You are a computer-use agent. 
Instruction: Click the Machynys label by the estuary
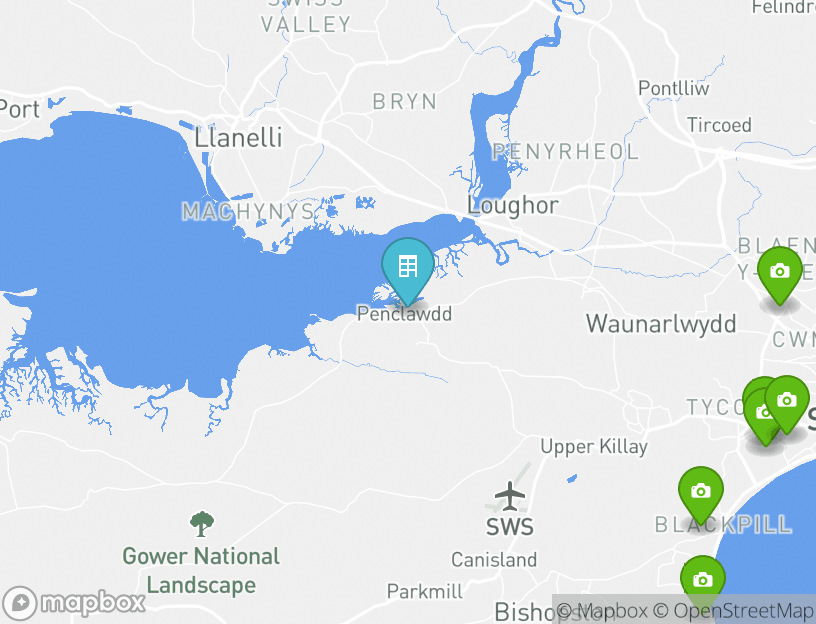click(248, 211)
